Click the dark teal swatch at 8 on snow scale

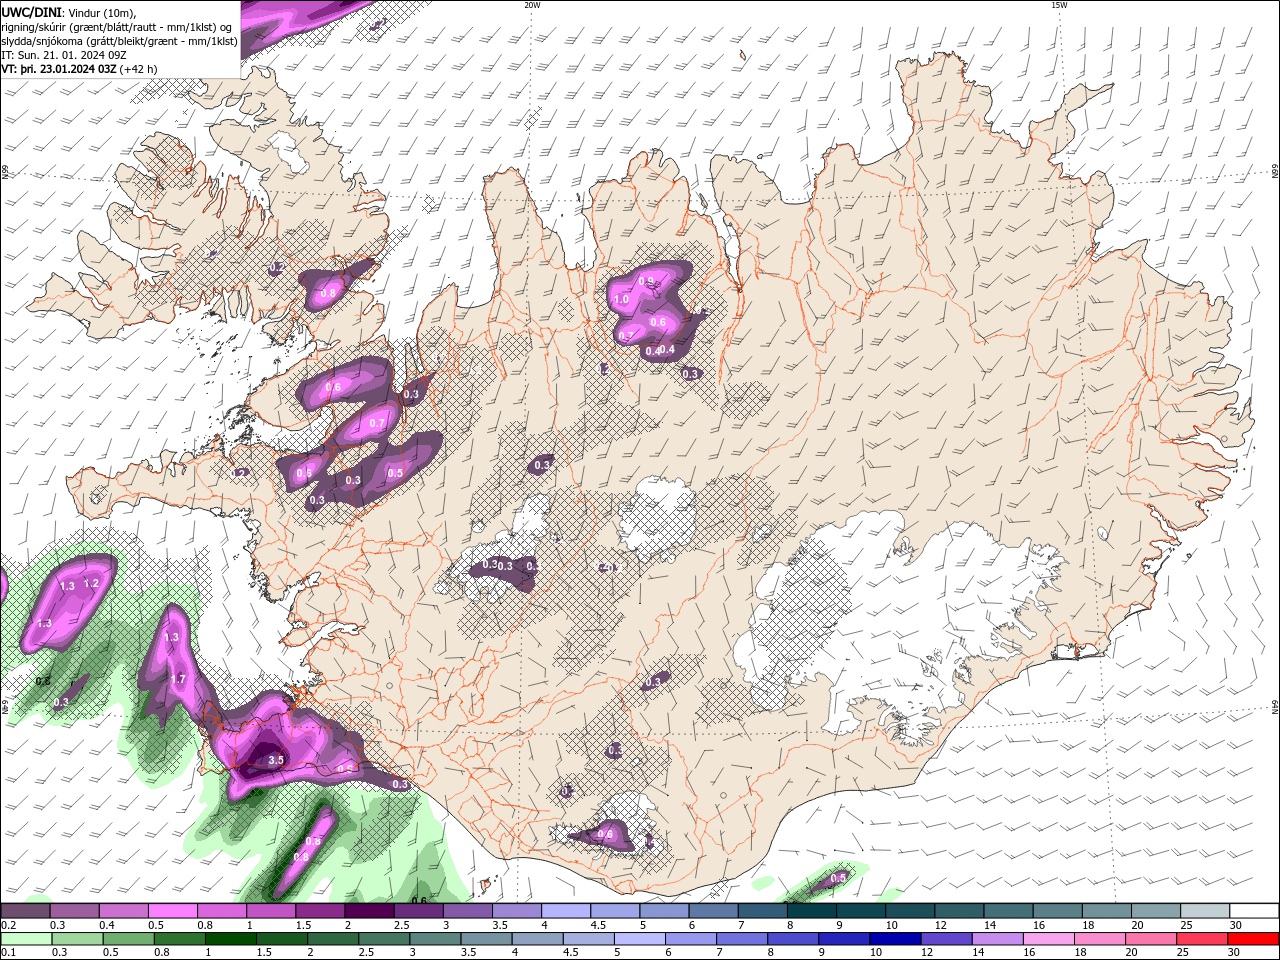(x=812, y=911)
